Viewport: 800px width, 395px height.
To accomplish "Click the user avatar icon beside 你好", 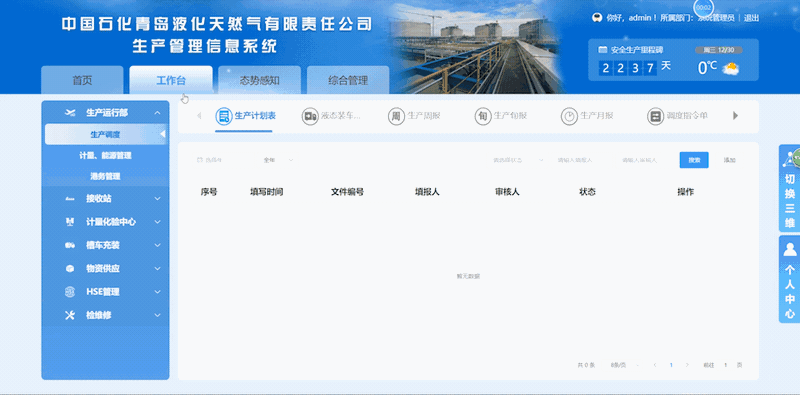I will click(x=596, y=17).
